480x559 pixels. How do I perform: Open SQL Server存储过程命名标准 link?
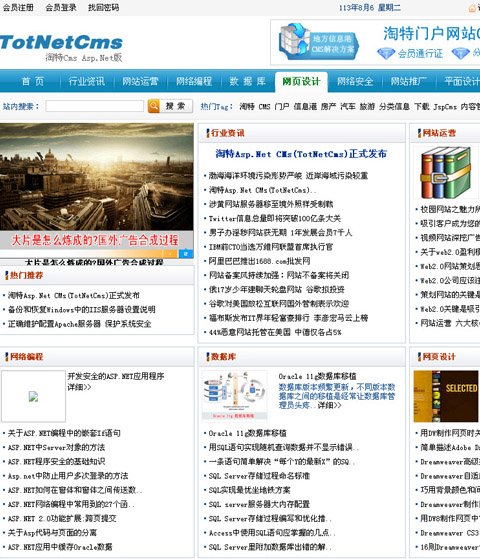click(259, 476)
